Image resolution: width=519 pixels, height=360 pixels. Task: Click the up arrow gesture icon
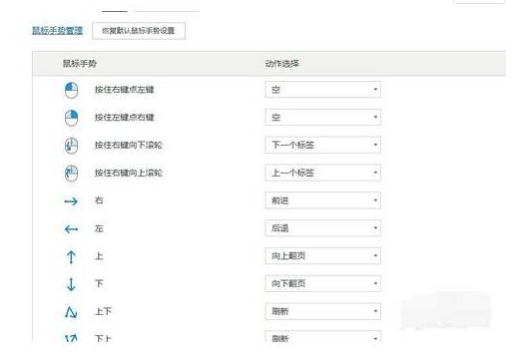(x=71, y=257)
